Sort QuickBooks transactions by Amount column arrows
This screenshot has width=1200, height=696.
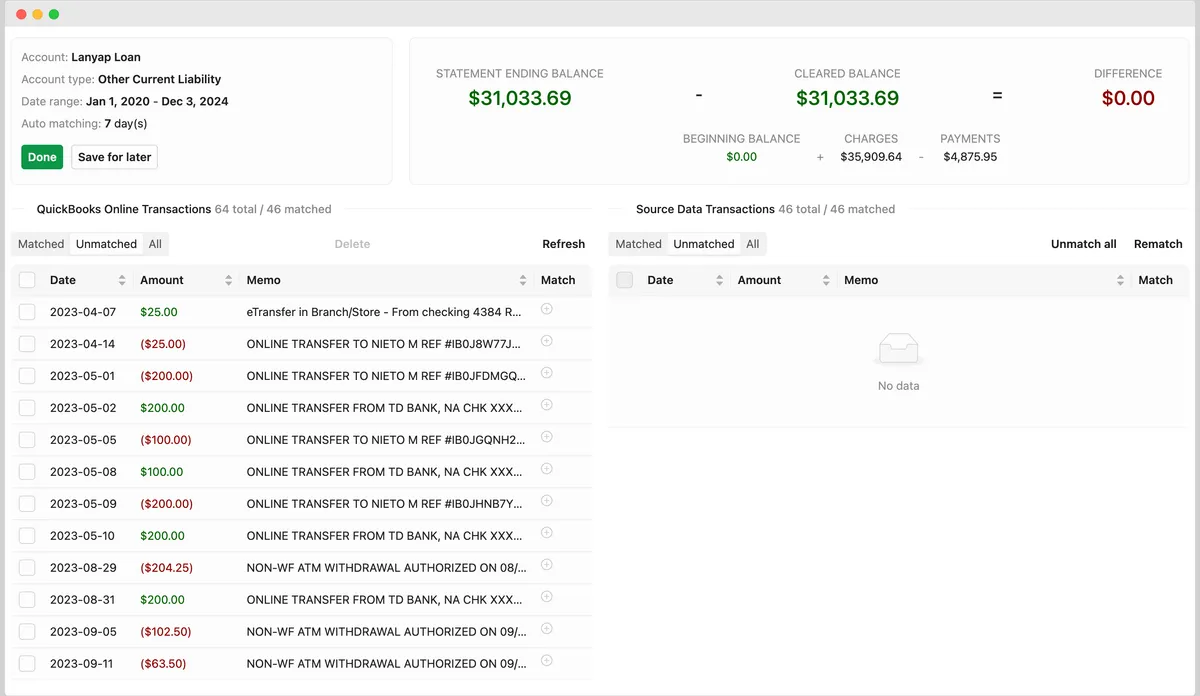tap(228, 280)
